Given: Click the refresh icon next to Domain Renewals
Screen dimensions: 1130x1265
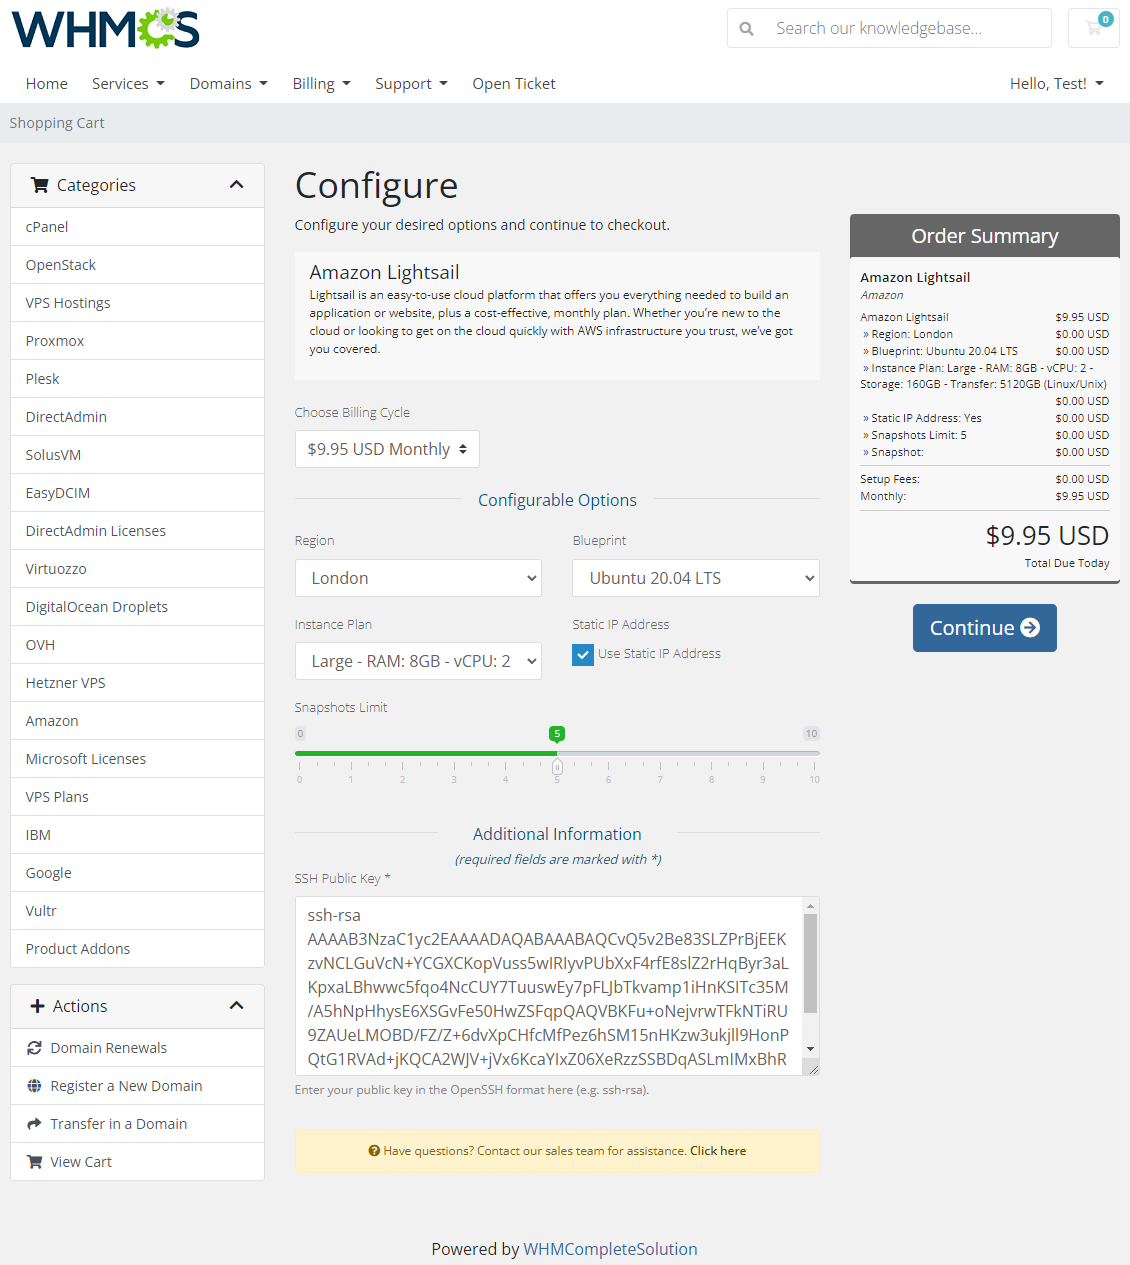Looking at the screenshot, I should [x=35, y=1047].
